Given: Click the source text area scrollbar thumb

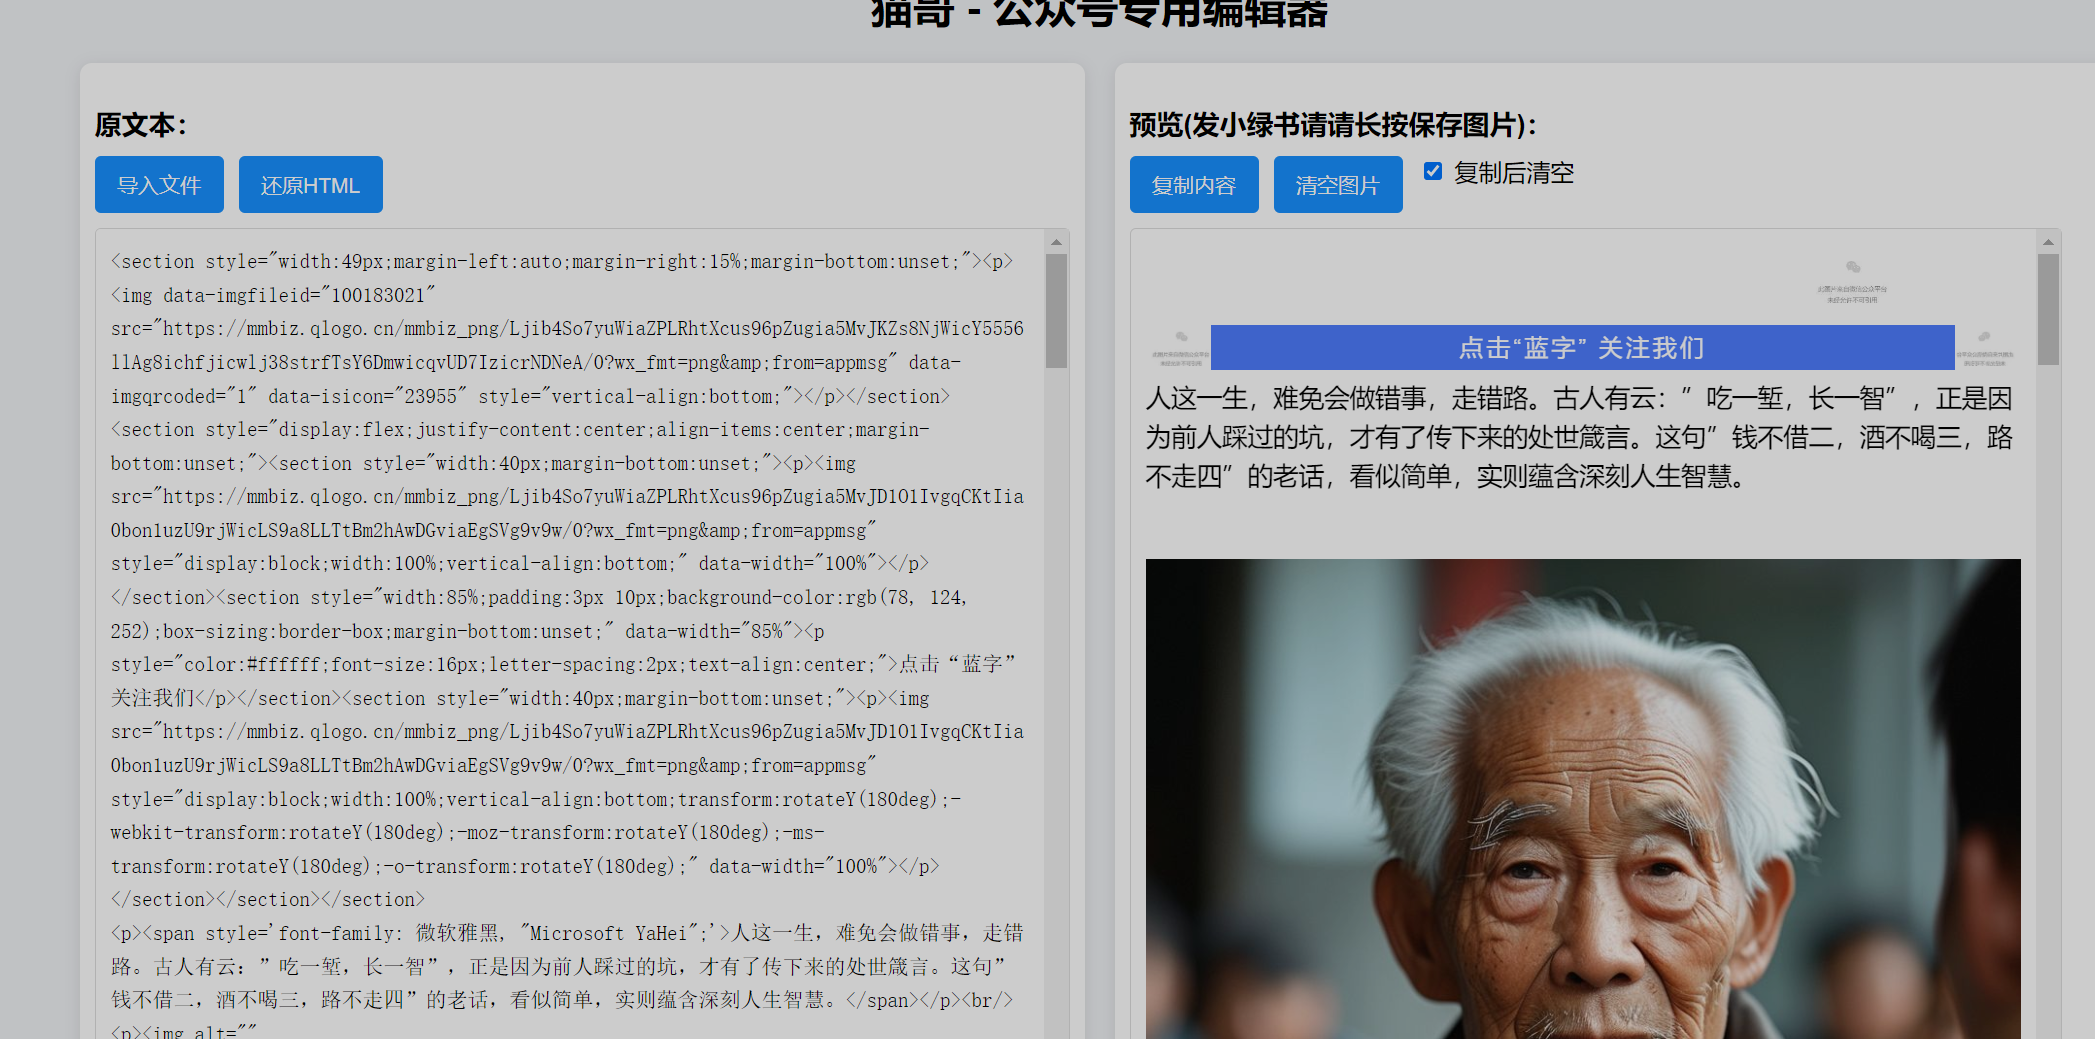Looking at the screenshot, I should (x=1056, y=310).
